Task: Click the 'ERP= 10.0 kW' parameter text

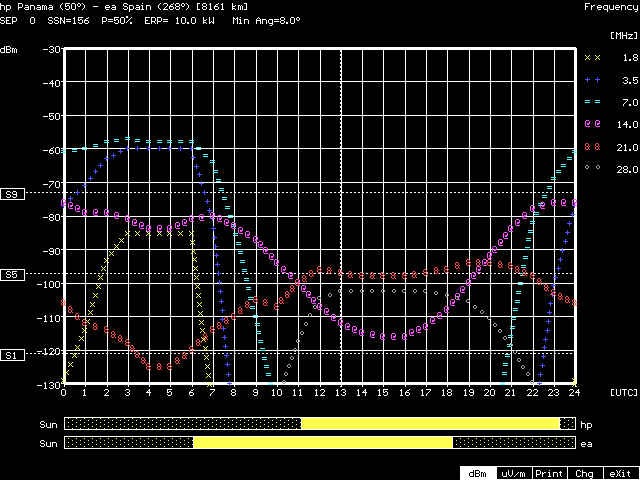Action: pos(179,21)
